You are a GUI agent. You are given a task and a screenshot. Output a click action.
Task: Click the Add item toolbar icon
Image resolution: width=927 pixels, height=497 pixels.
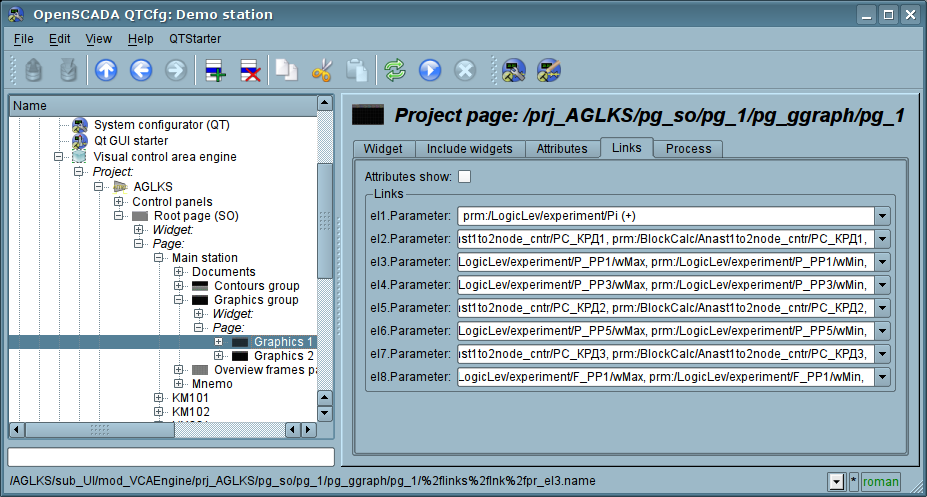215,70
